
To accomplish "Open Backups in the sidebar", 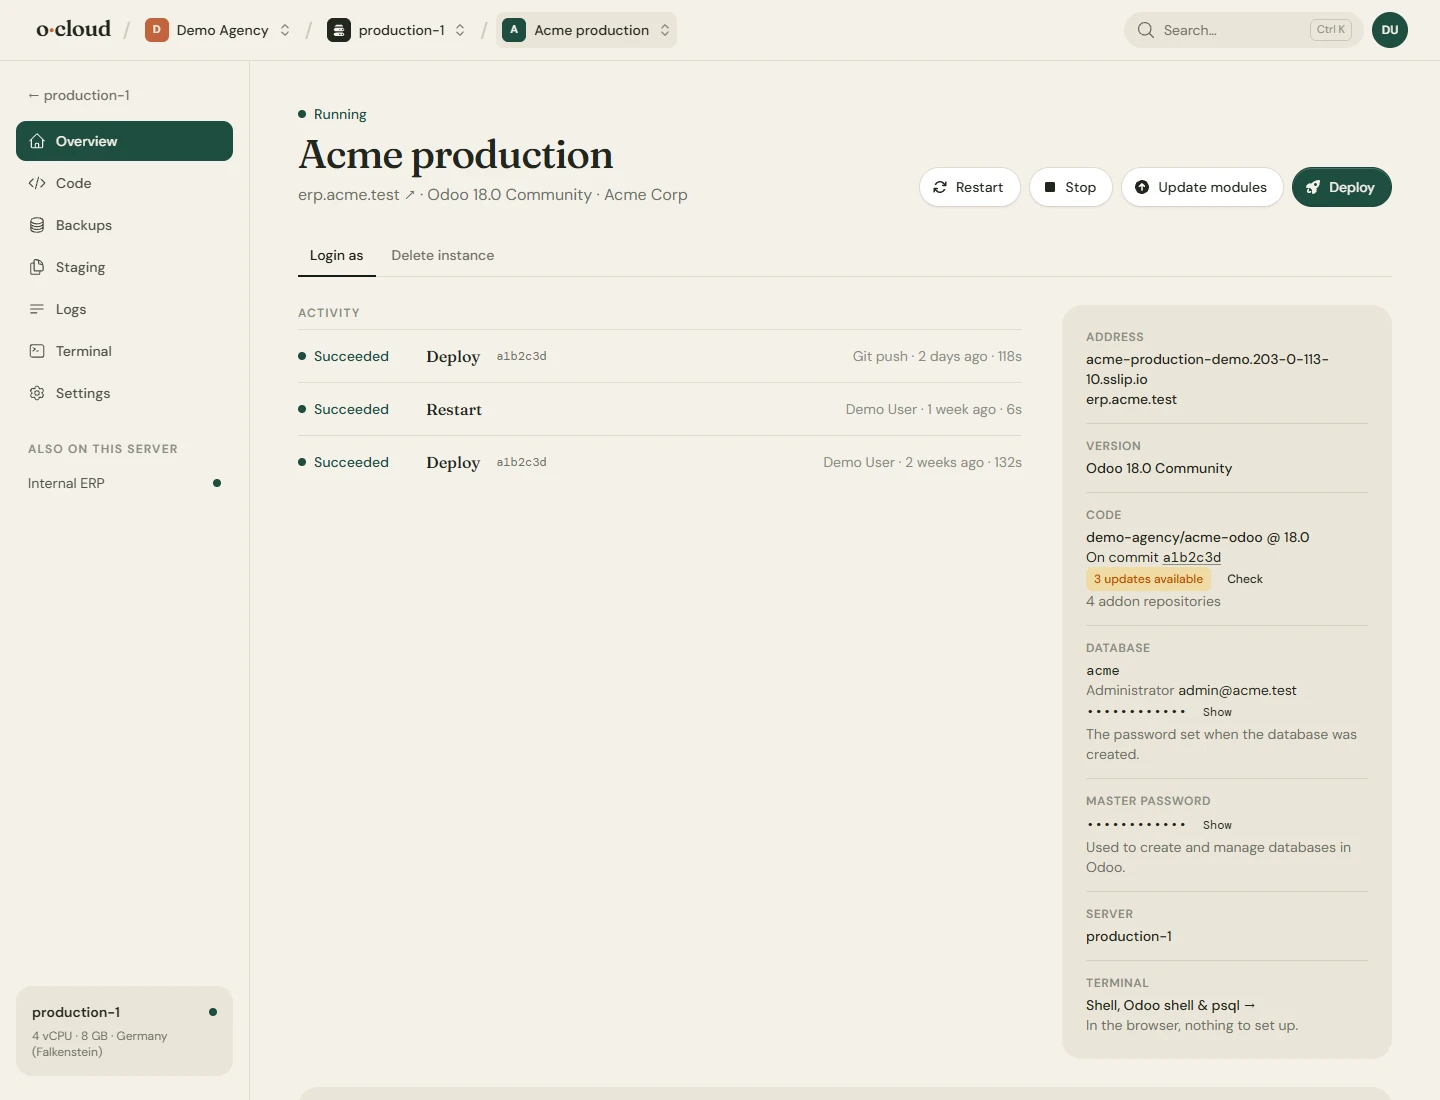I will pos(124,225).
